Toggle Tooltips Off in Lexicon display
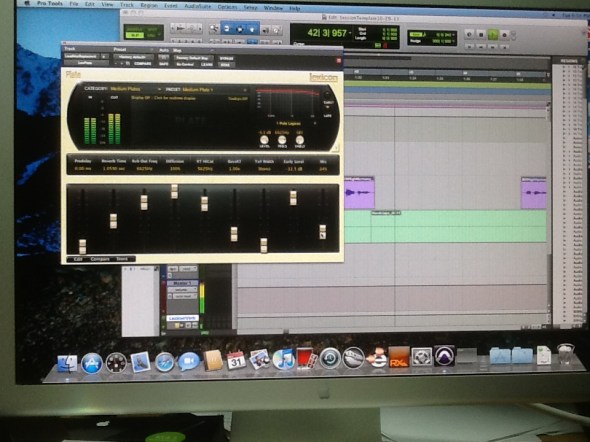This screenshot has height=442, width=590. coord(237,99)
